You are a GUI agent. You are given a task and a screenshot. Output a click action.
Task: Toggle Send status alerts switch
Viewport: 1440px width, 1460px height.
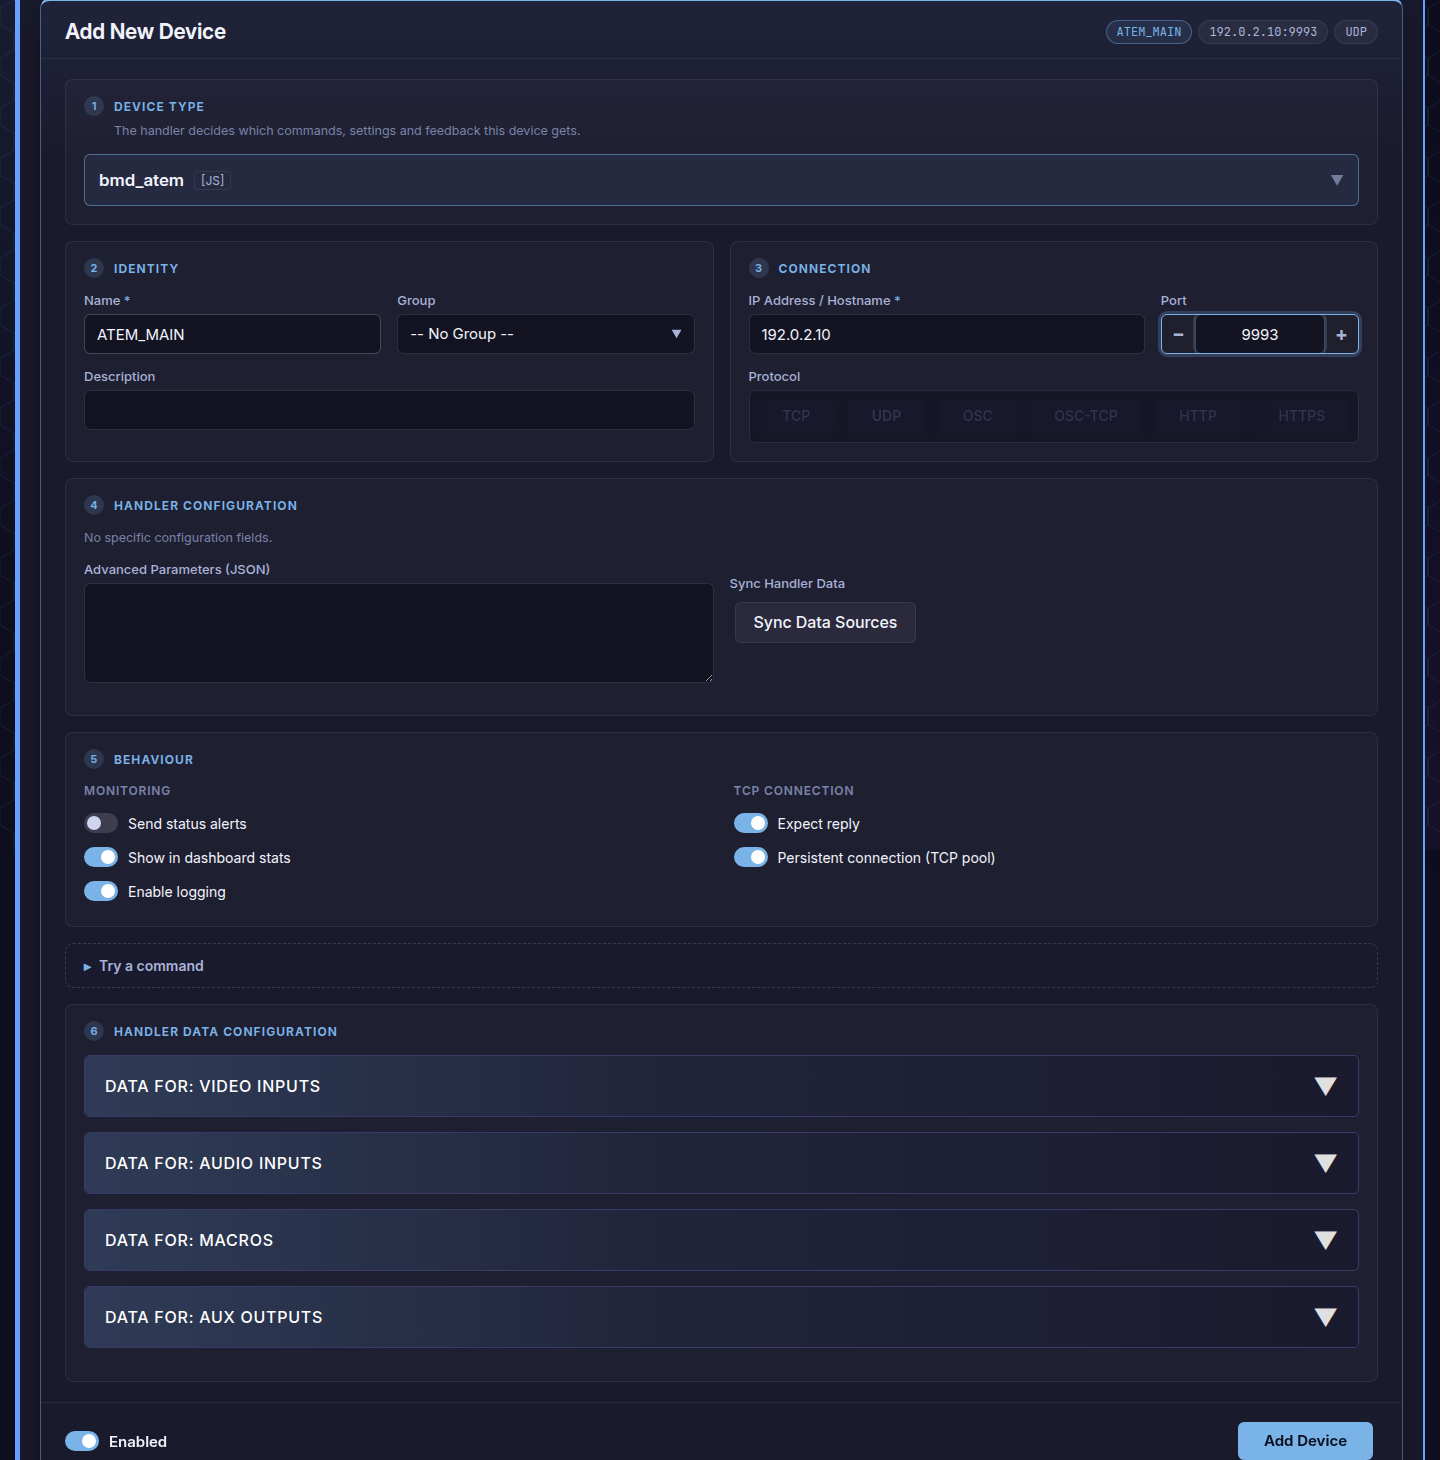tap(101, 823)
